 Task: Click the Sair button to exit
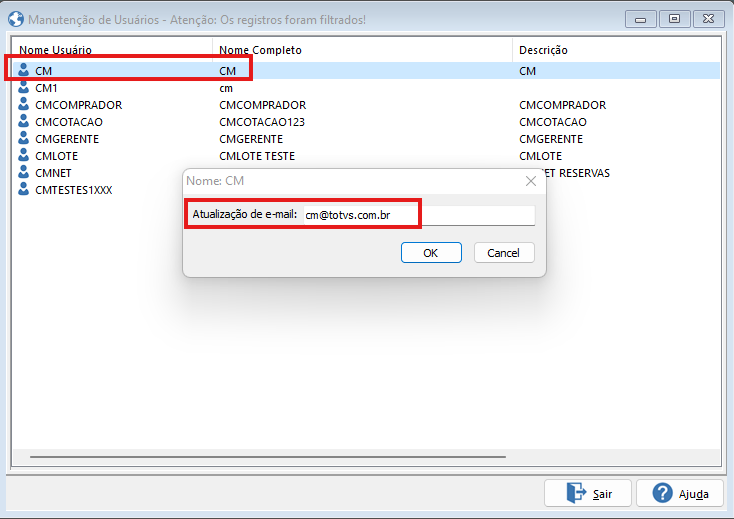[x=588, y=493]
